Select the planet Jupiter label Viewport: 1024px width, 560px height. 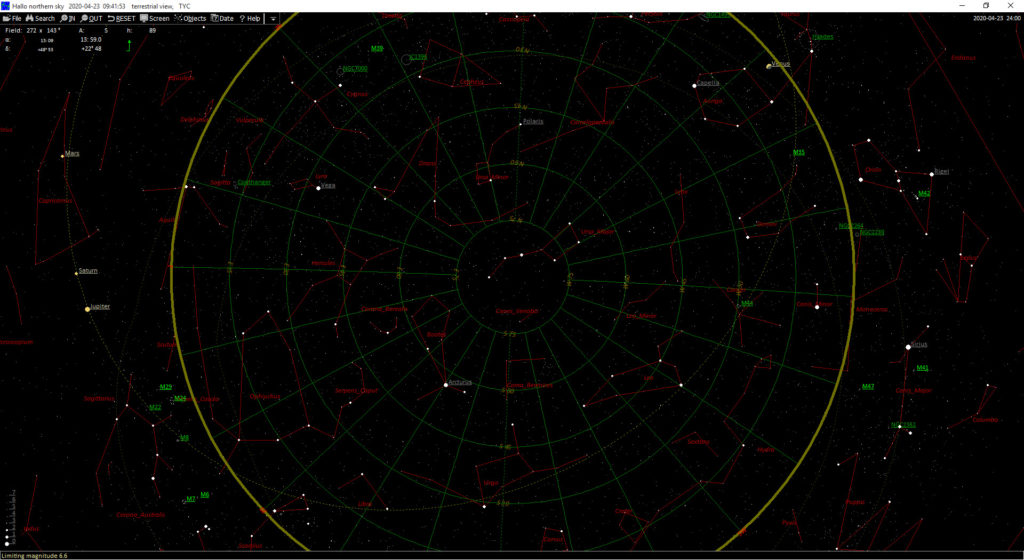point(100,306)
